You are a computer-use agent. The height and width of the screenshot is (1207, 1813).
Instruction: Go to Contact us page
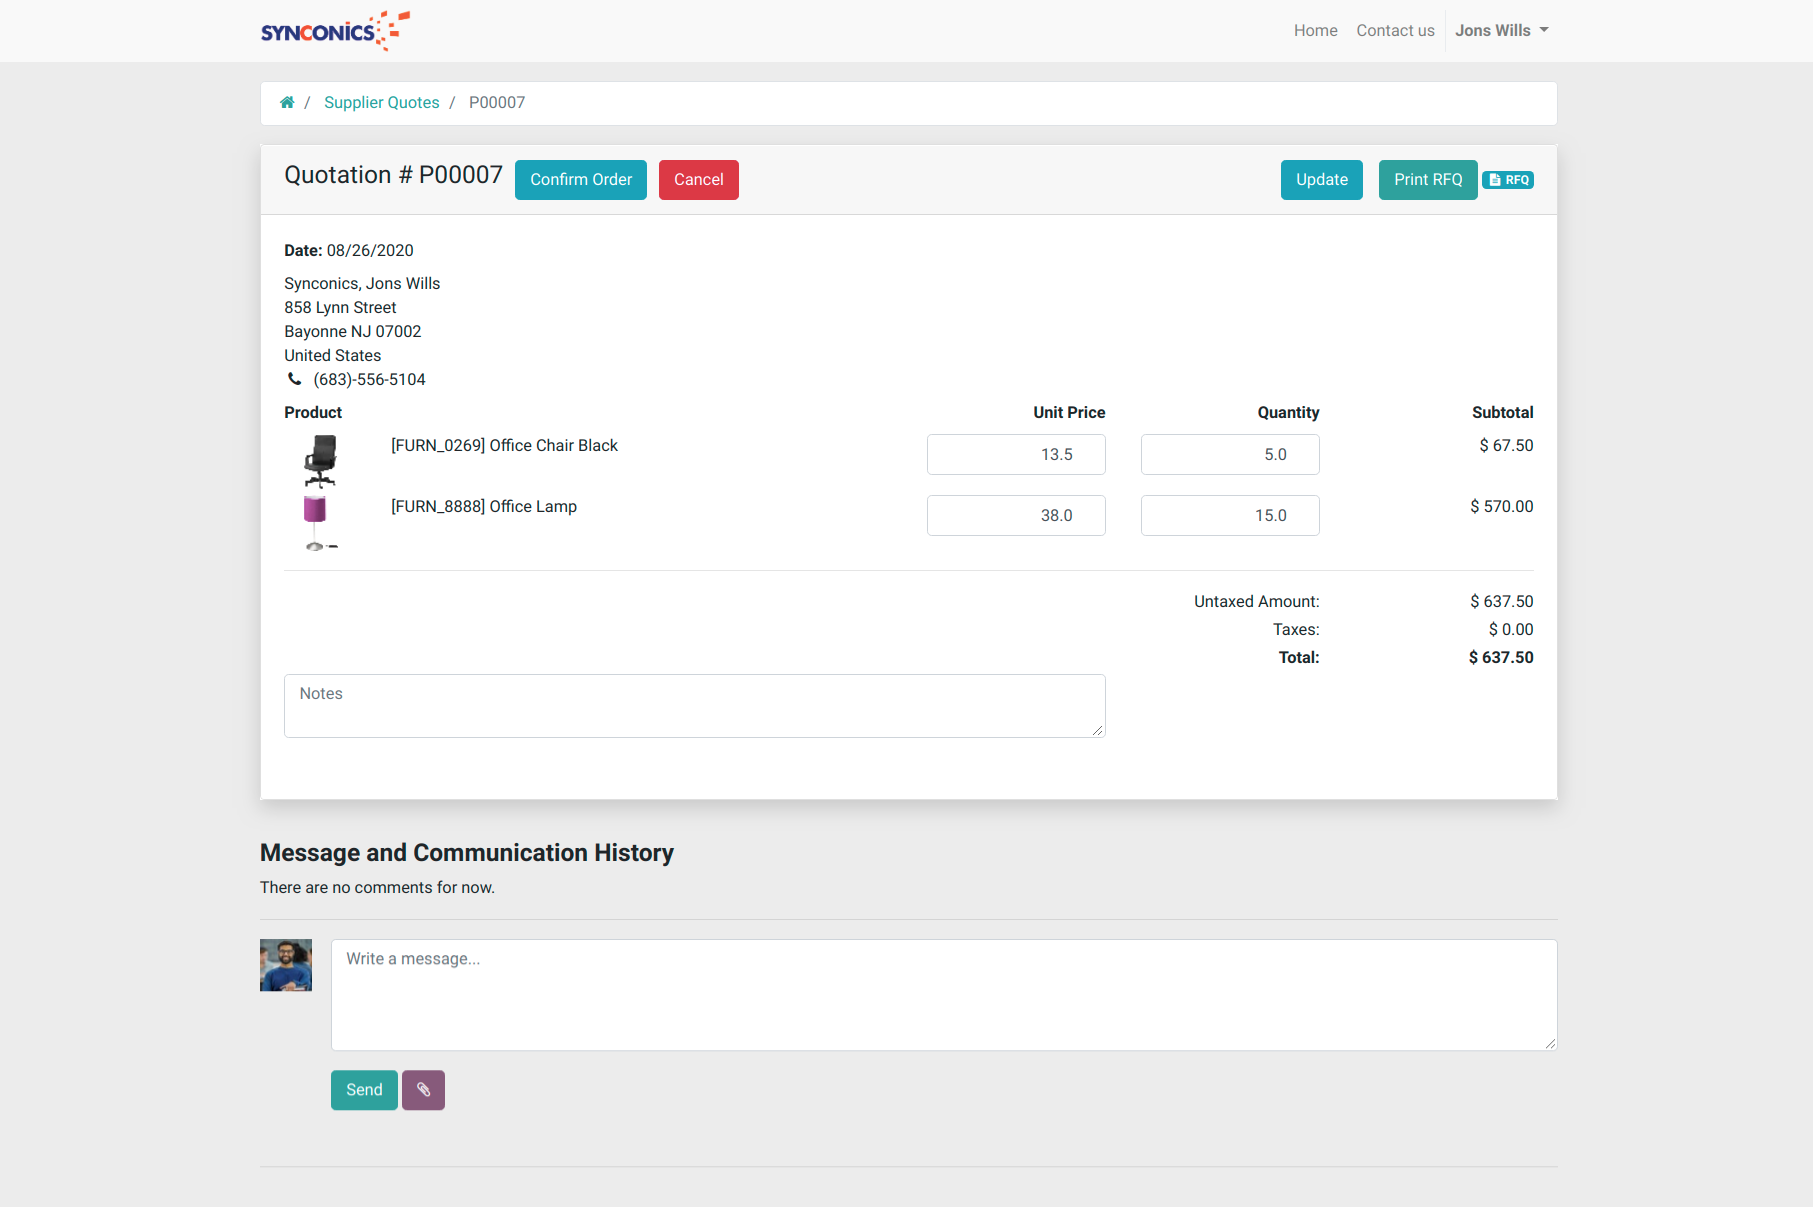tap(1395, 31)
